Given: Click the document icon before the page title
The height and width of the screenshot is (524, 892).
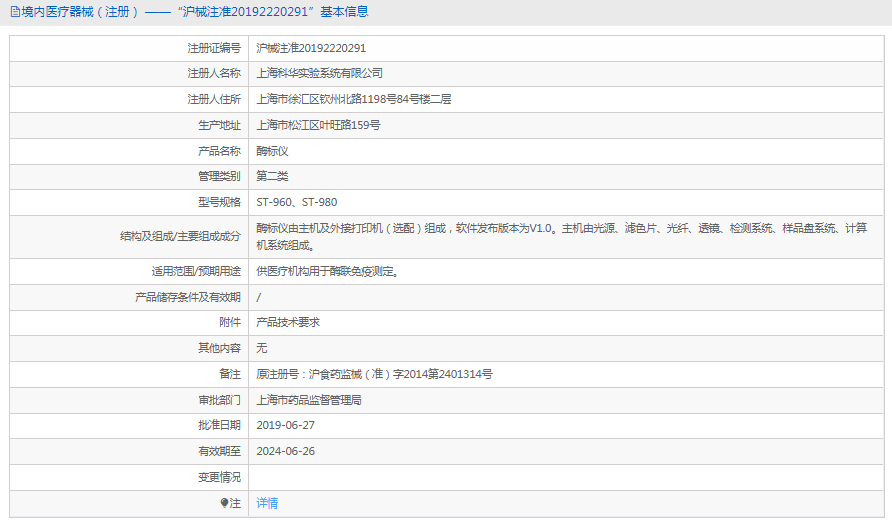Looking at the screenshot, I should [15, 12].
